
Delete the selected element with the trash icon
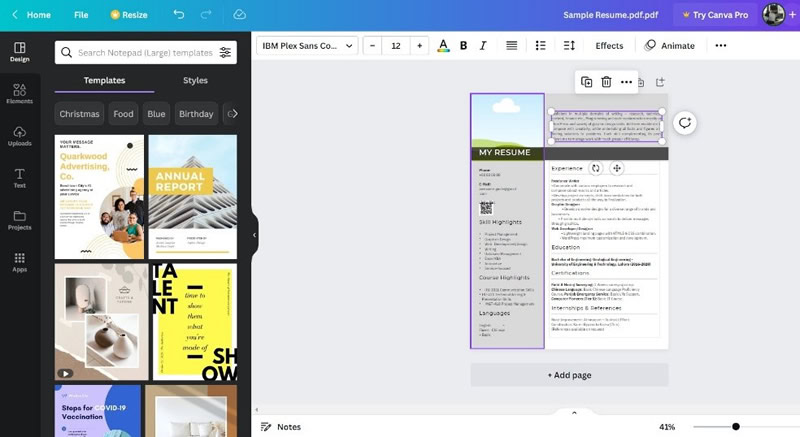point(606,82)
